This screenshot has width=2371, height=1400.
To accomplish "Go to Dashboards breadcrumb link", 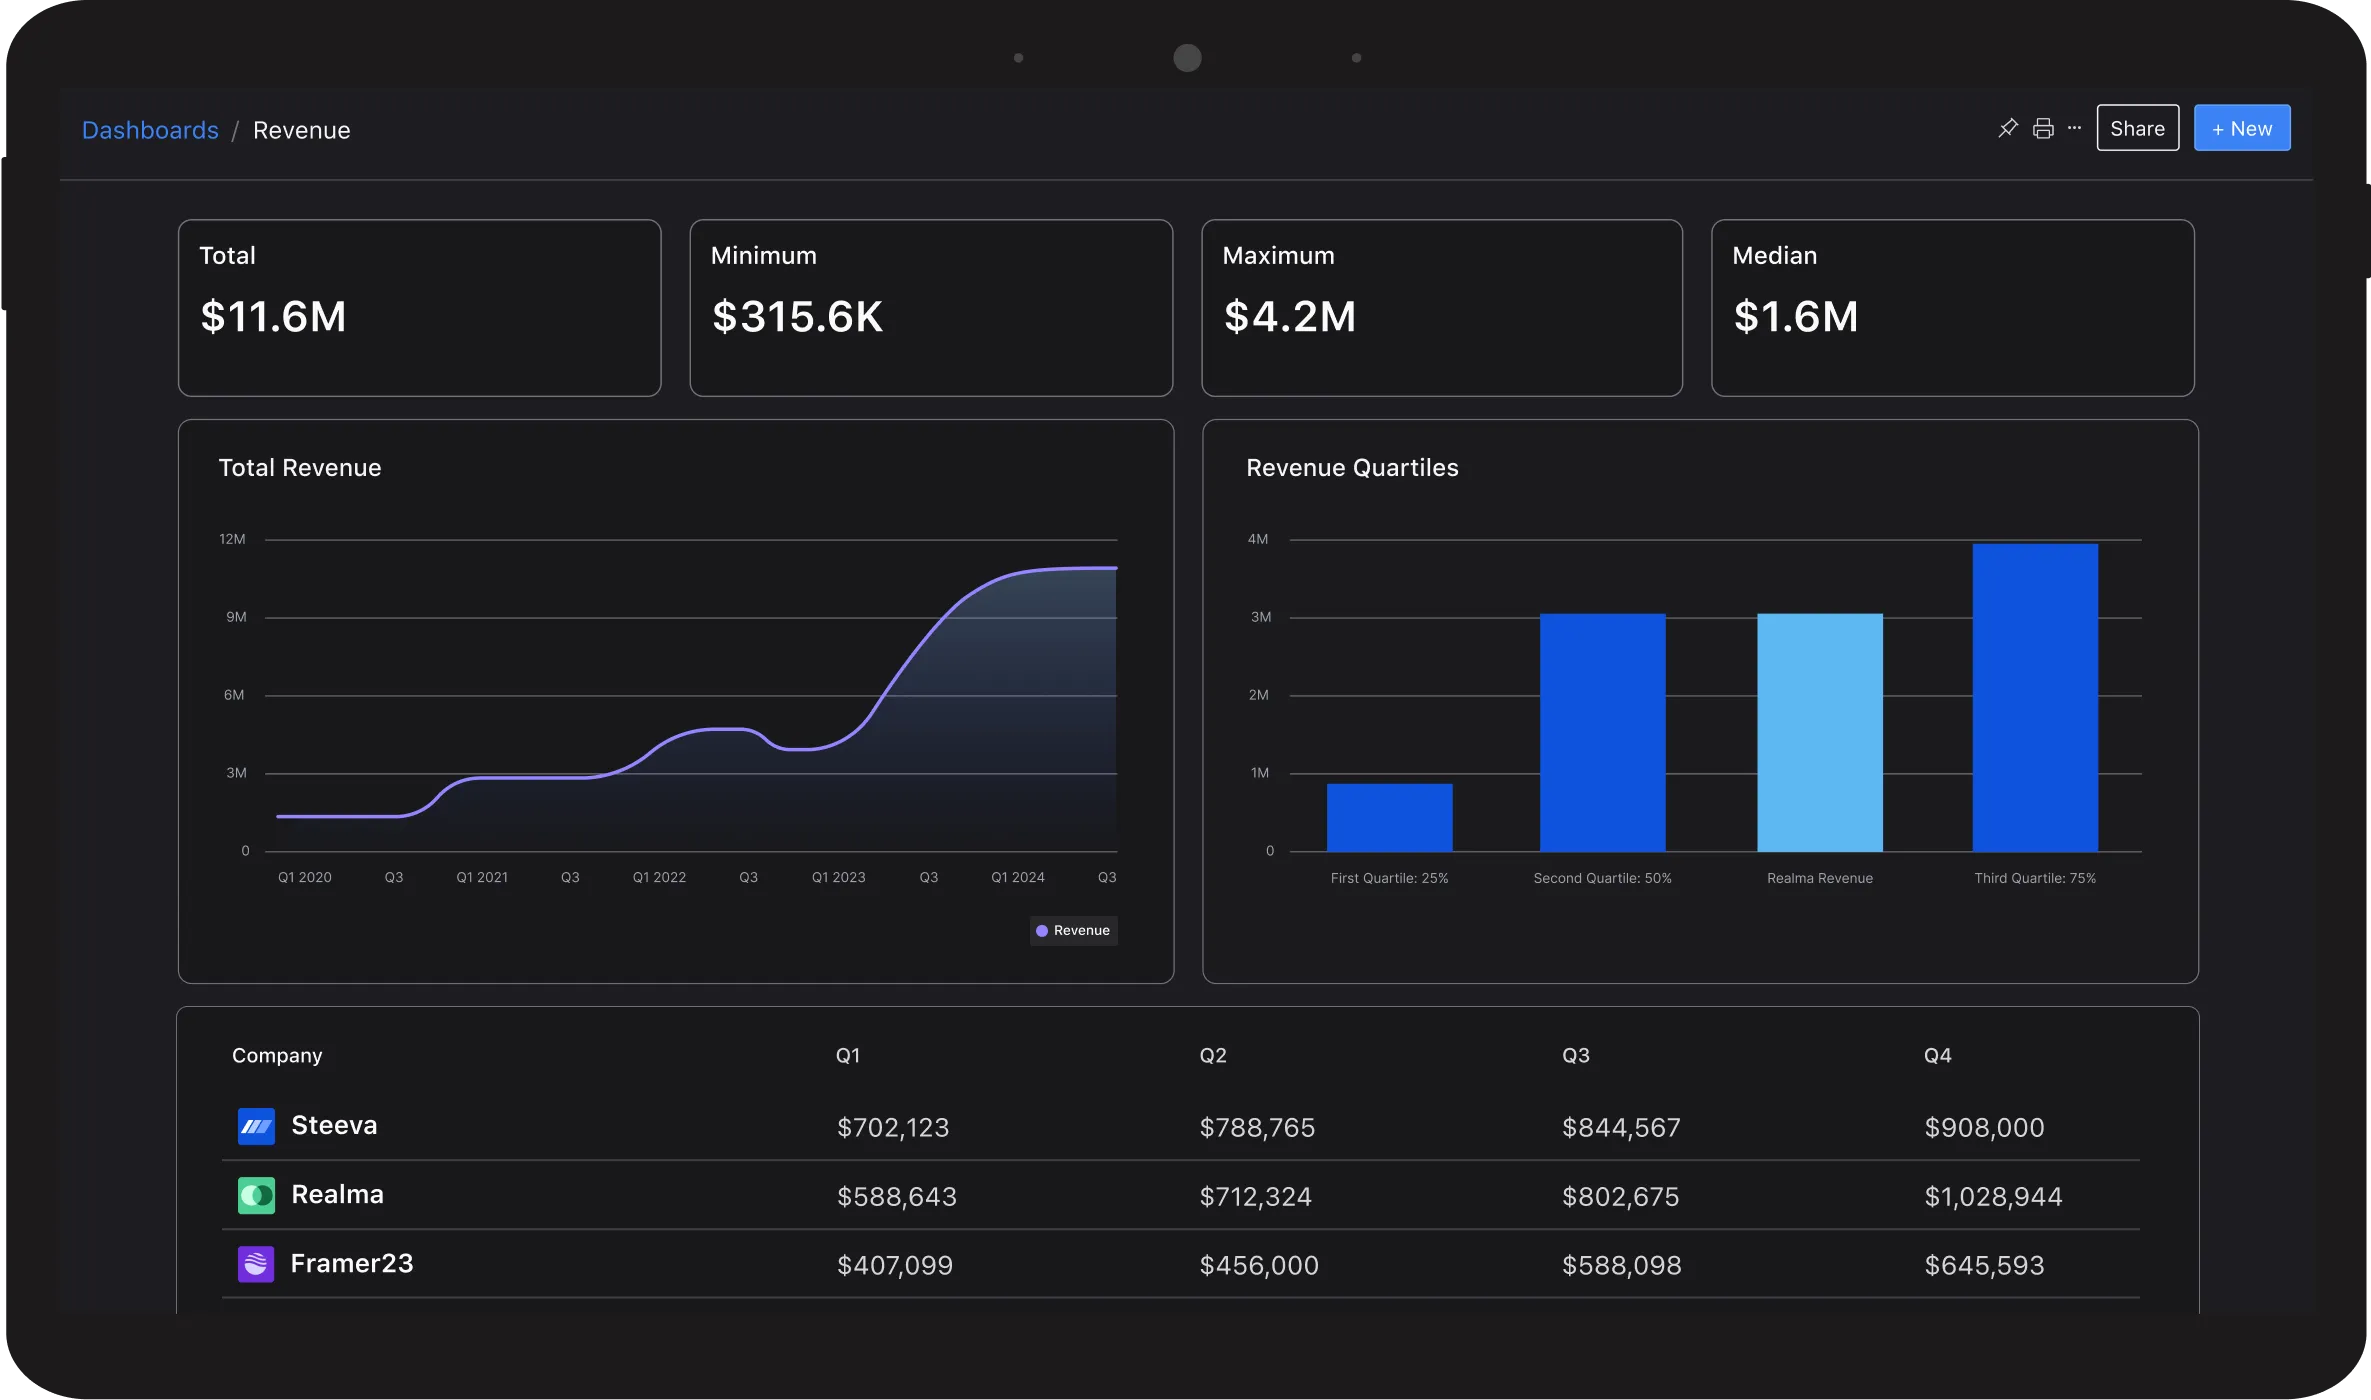I will coord(150,130).
